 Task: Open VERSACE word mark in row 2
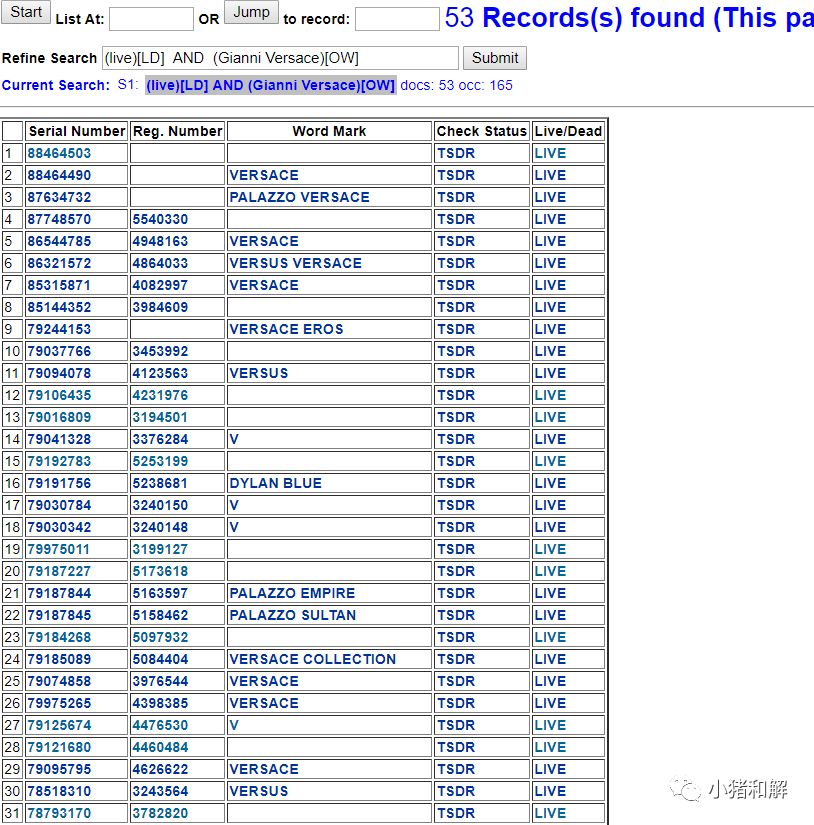pyautogui.click(x=264, y=175)
